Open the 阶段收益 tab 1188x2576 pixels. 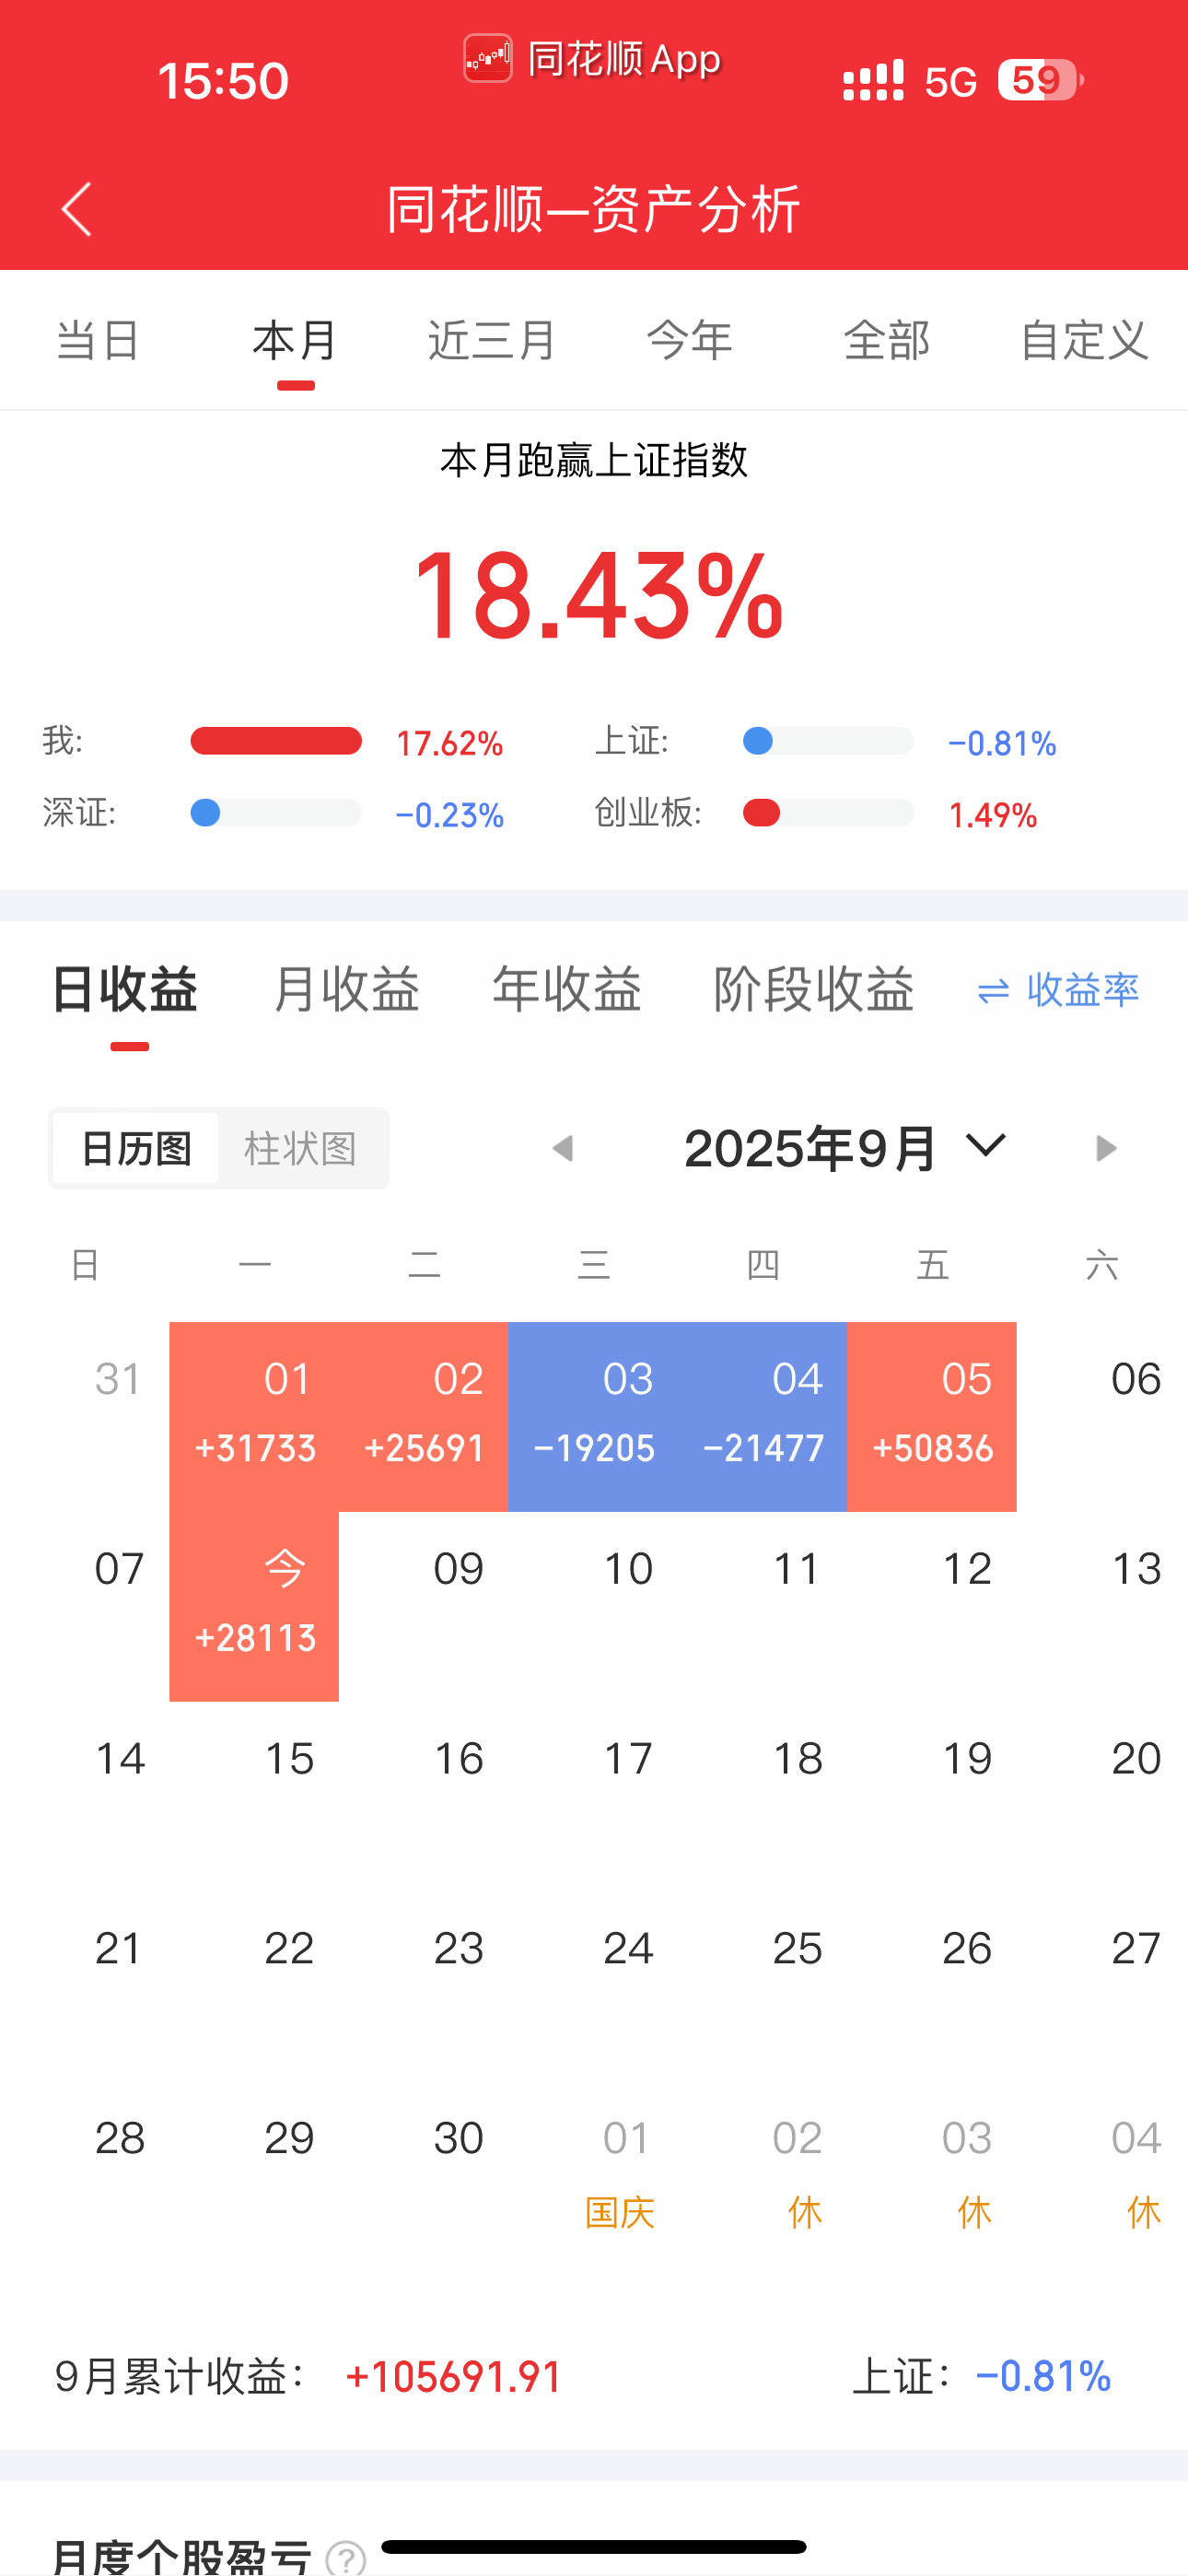click(x=813, y=989)
